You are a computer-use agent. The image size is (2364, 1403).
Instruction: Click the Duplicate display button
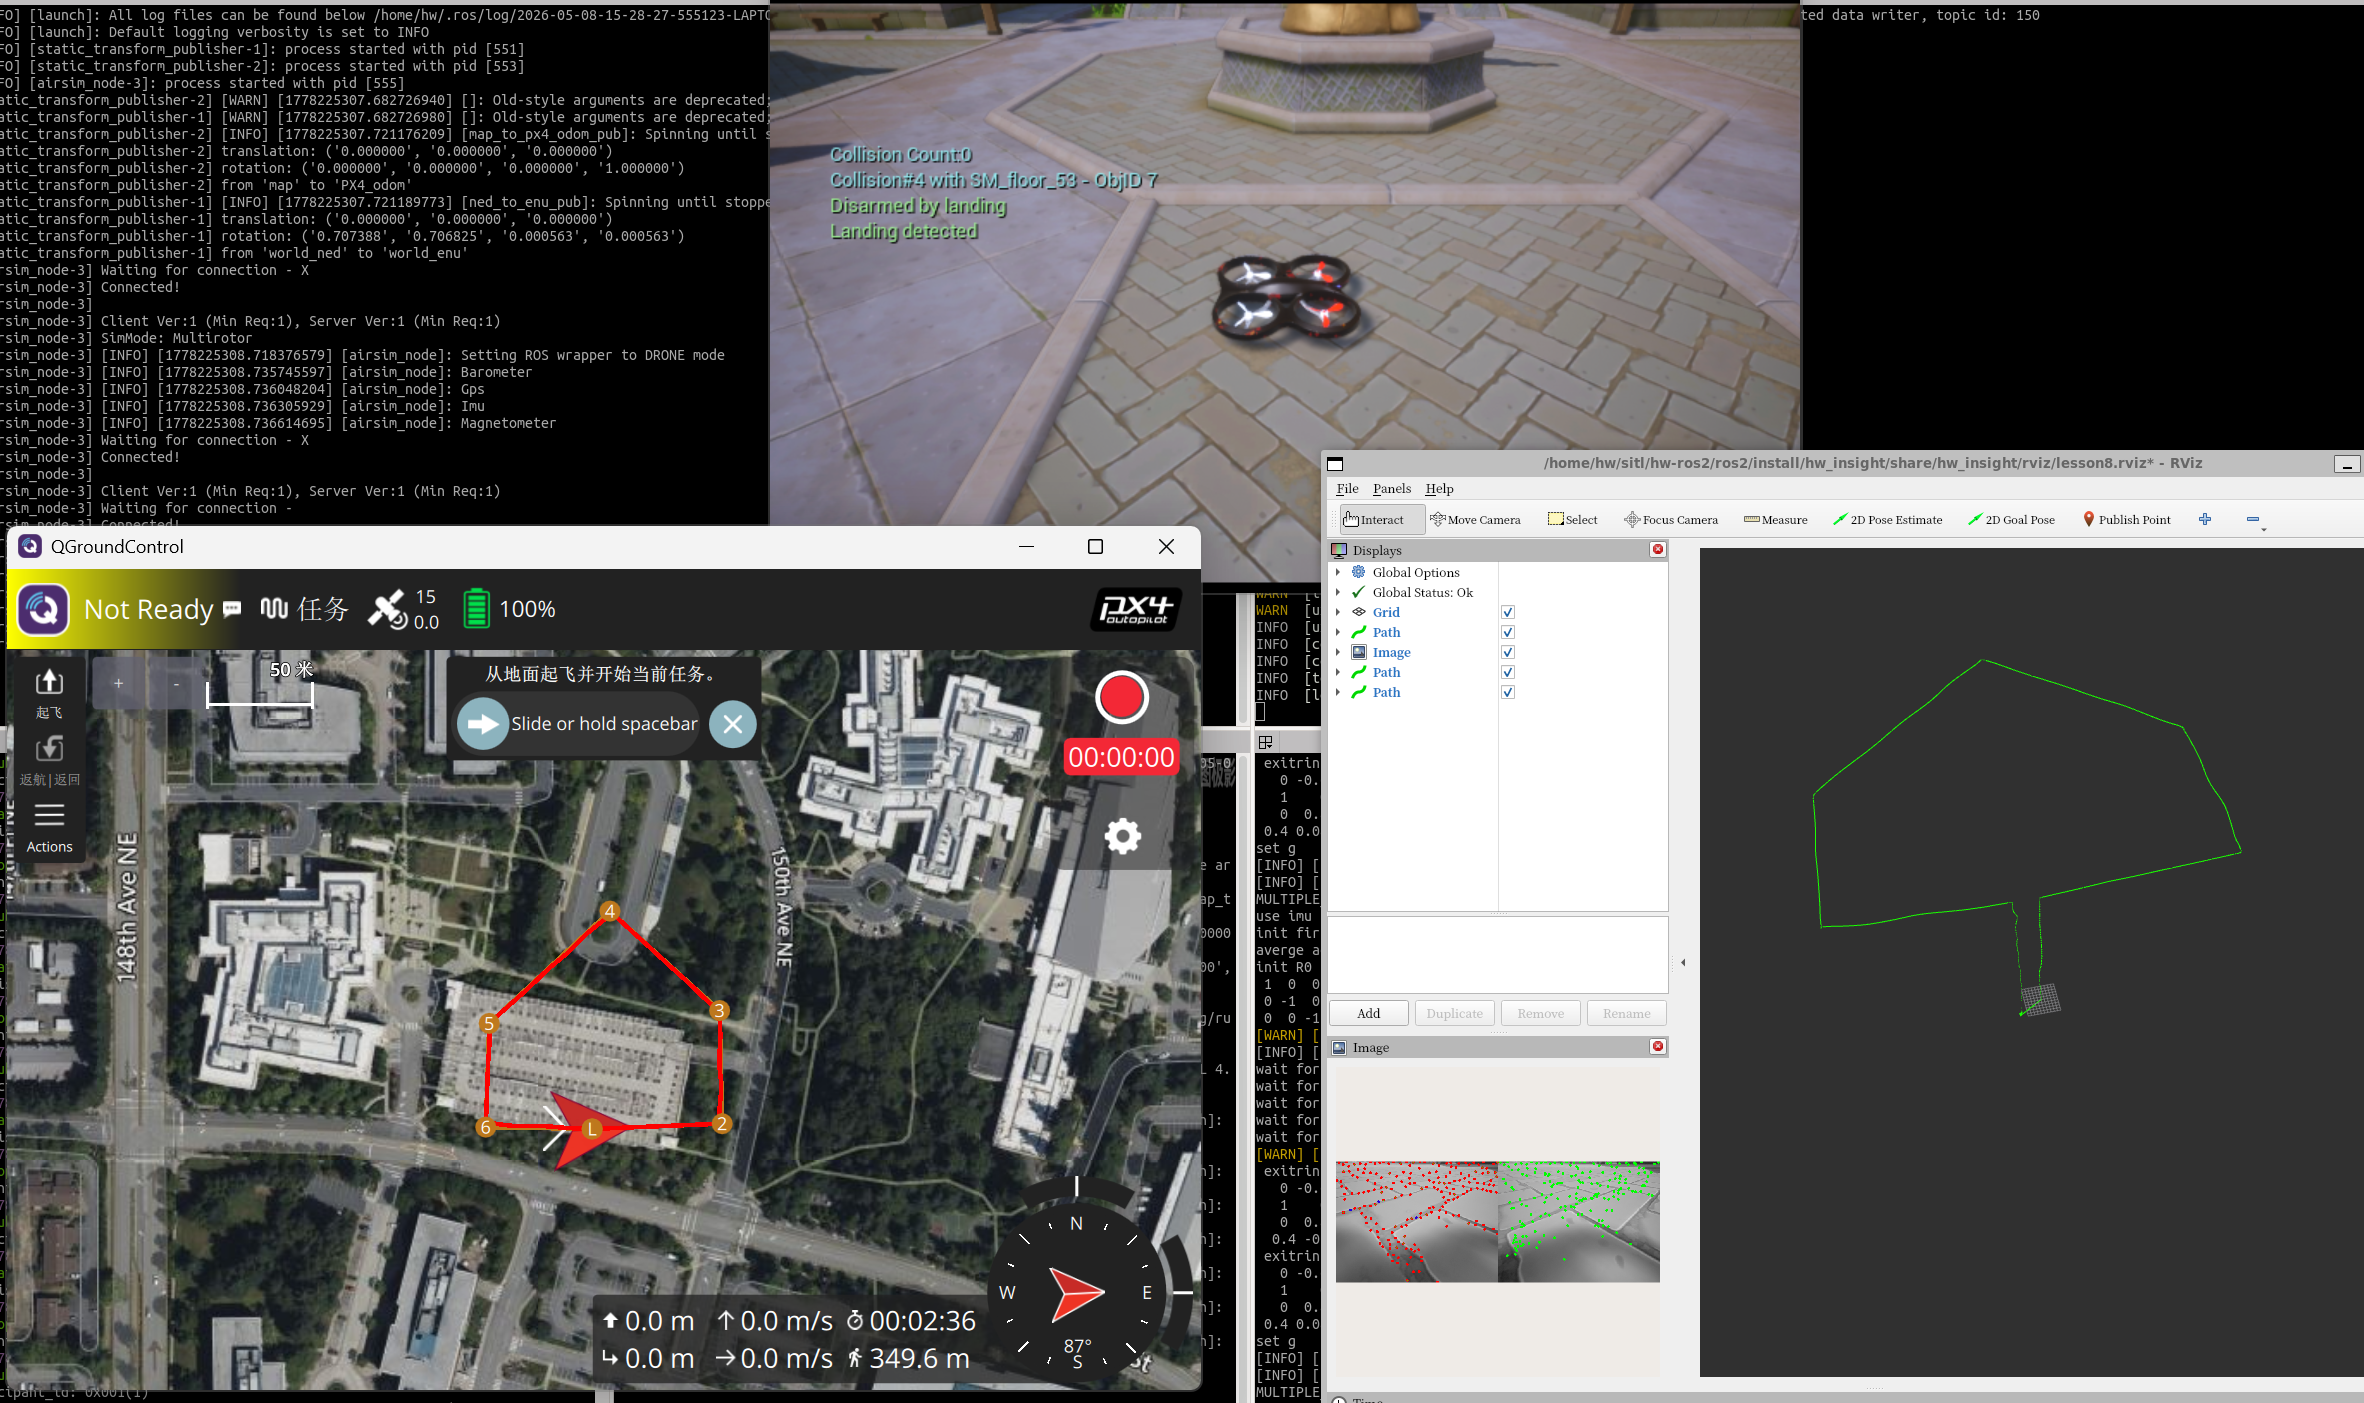pyautogui.click(x=1455, y=1013)
